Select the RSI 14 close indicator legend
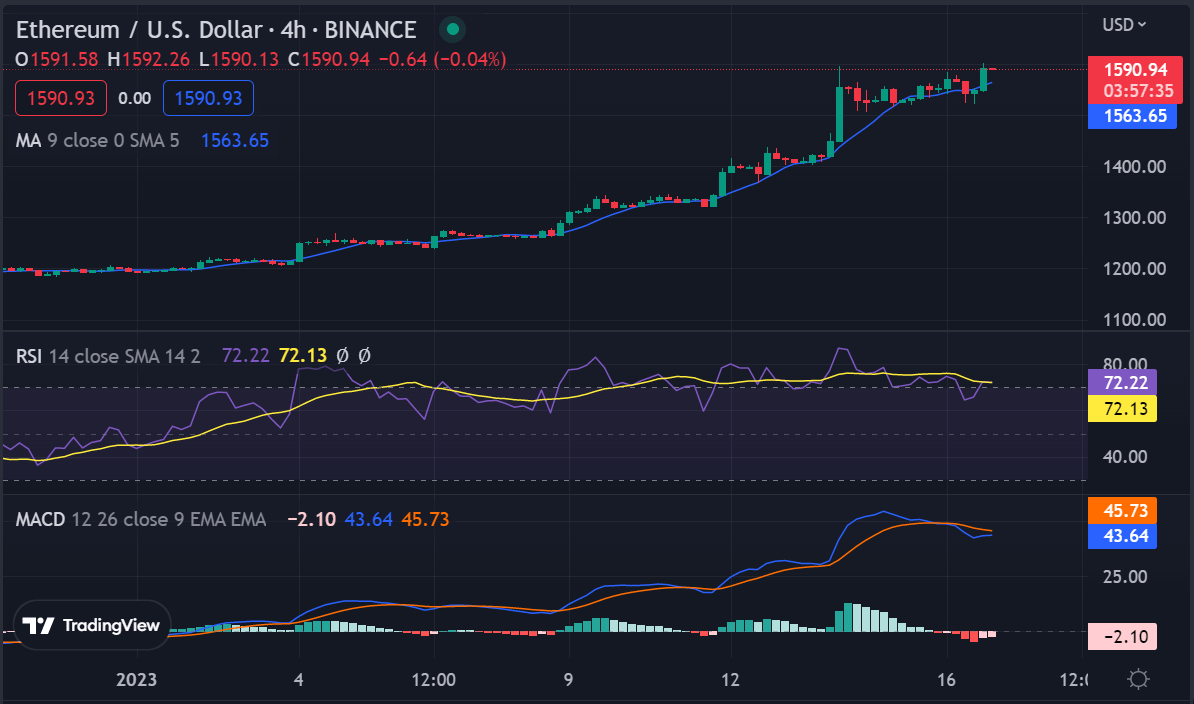This screenshot has height=704, width=1194. [108, 356]
